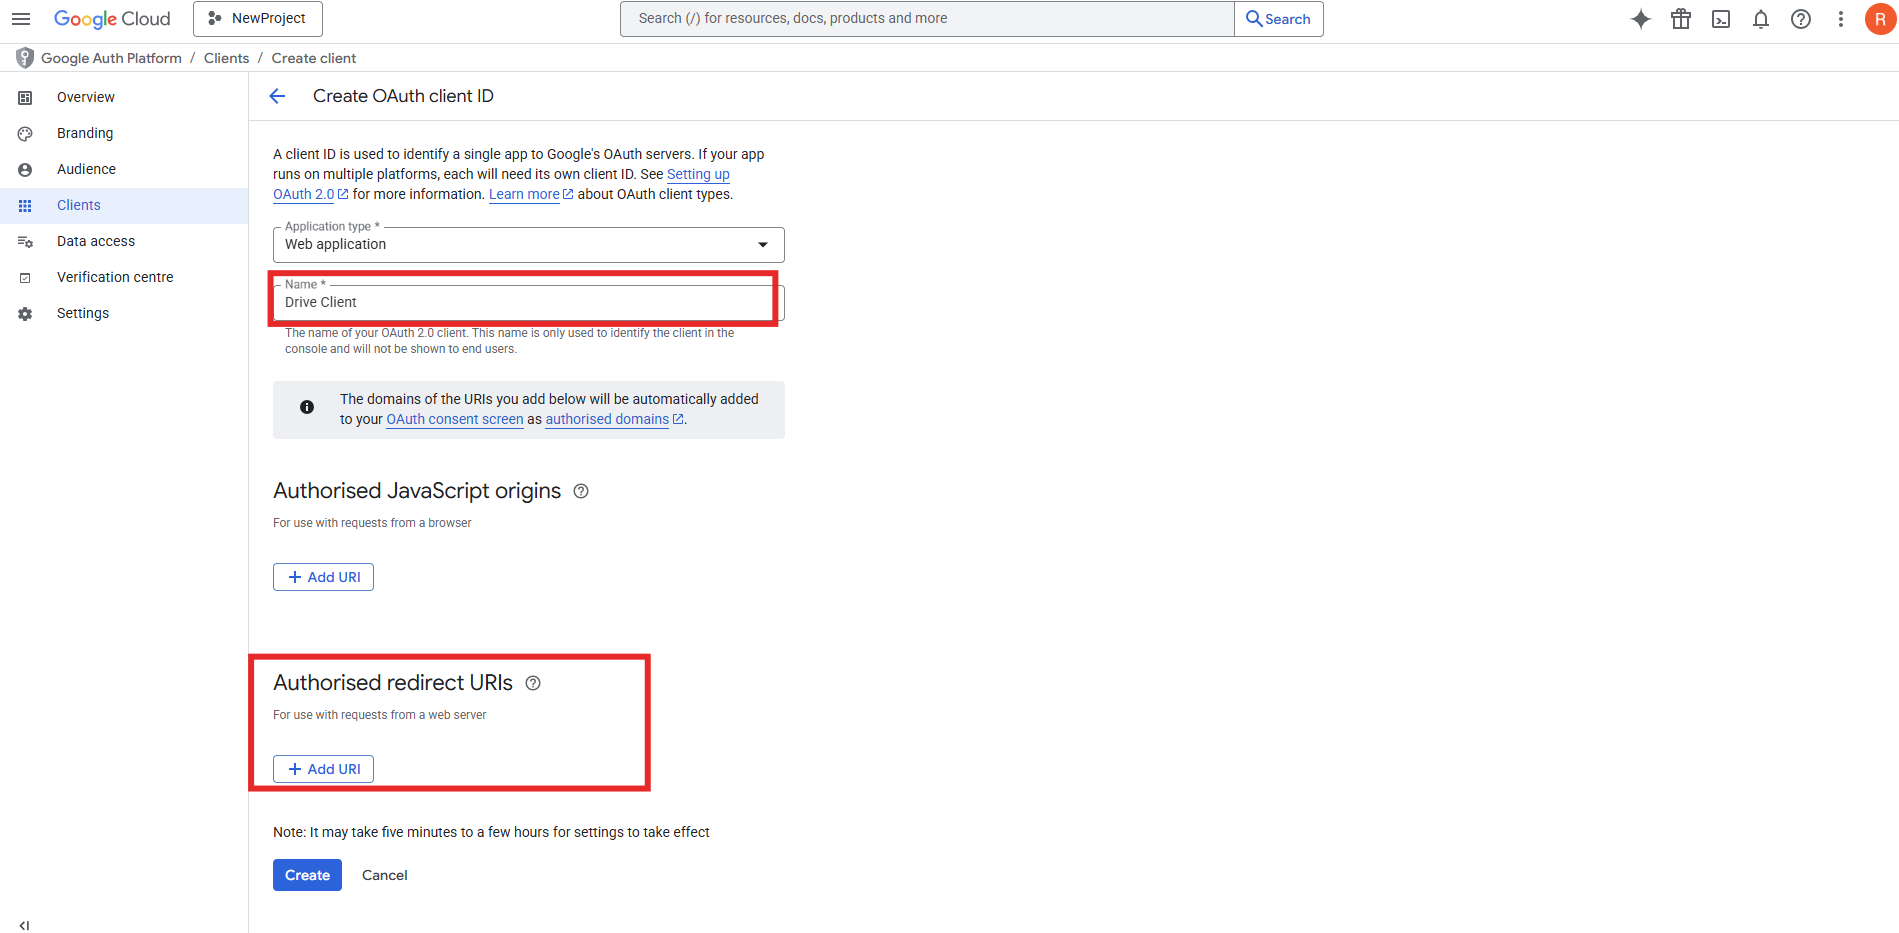
Task: Open the main navigation hamburger menu
Action: pyautogui.click(x=21, y=18)
